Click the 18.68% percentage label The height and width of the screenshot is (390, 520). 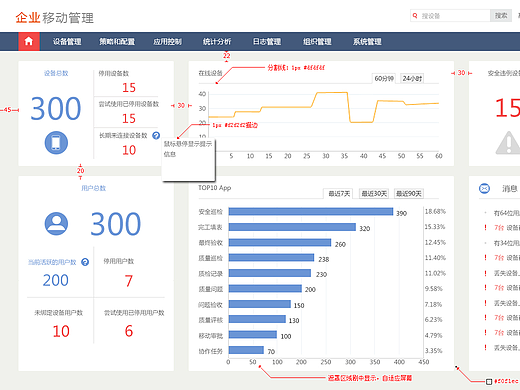435,211
